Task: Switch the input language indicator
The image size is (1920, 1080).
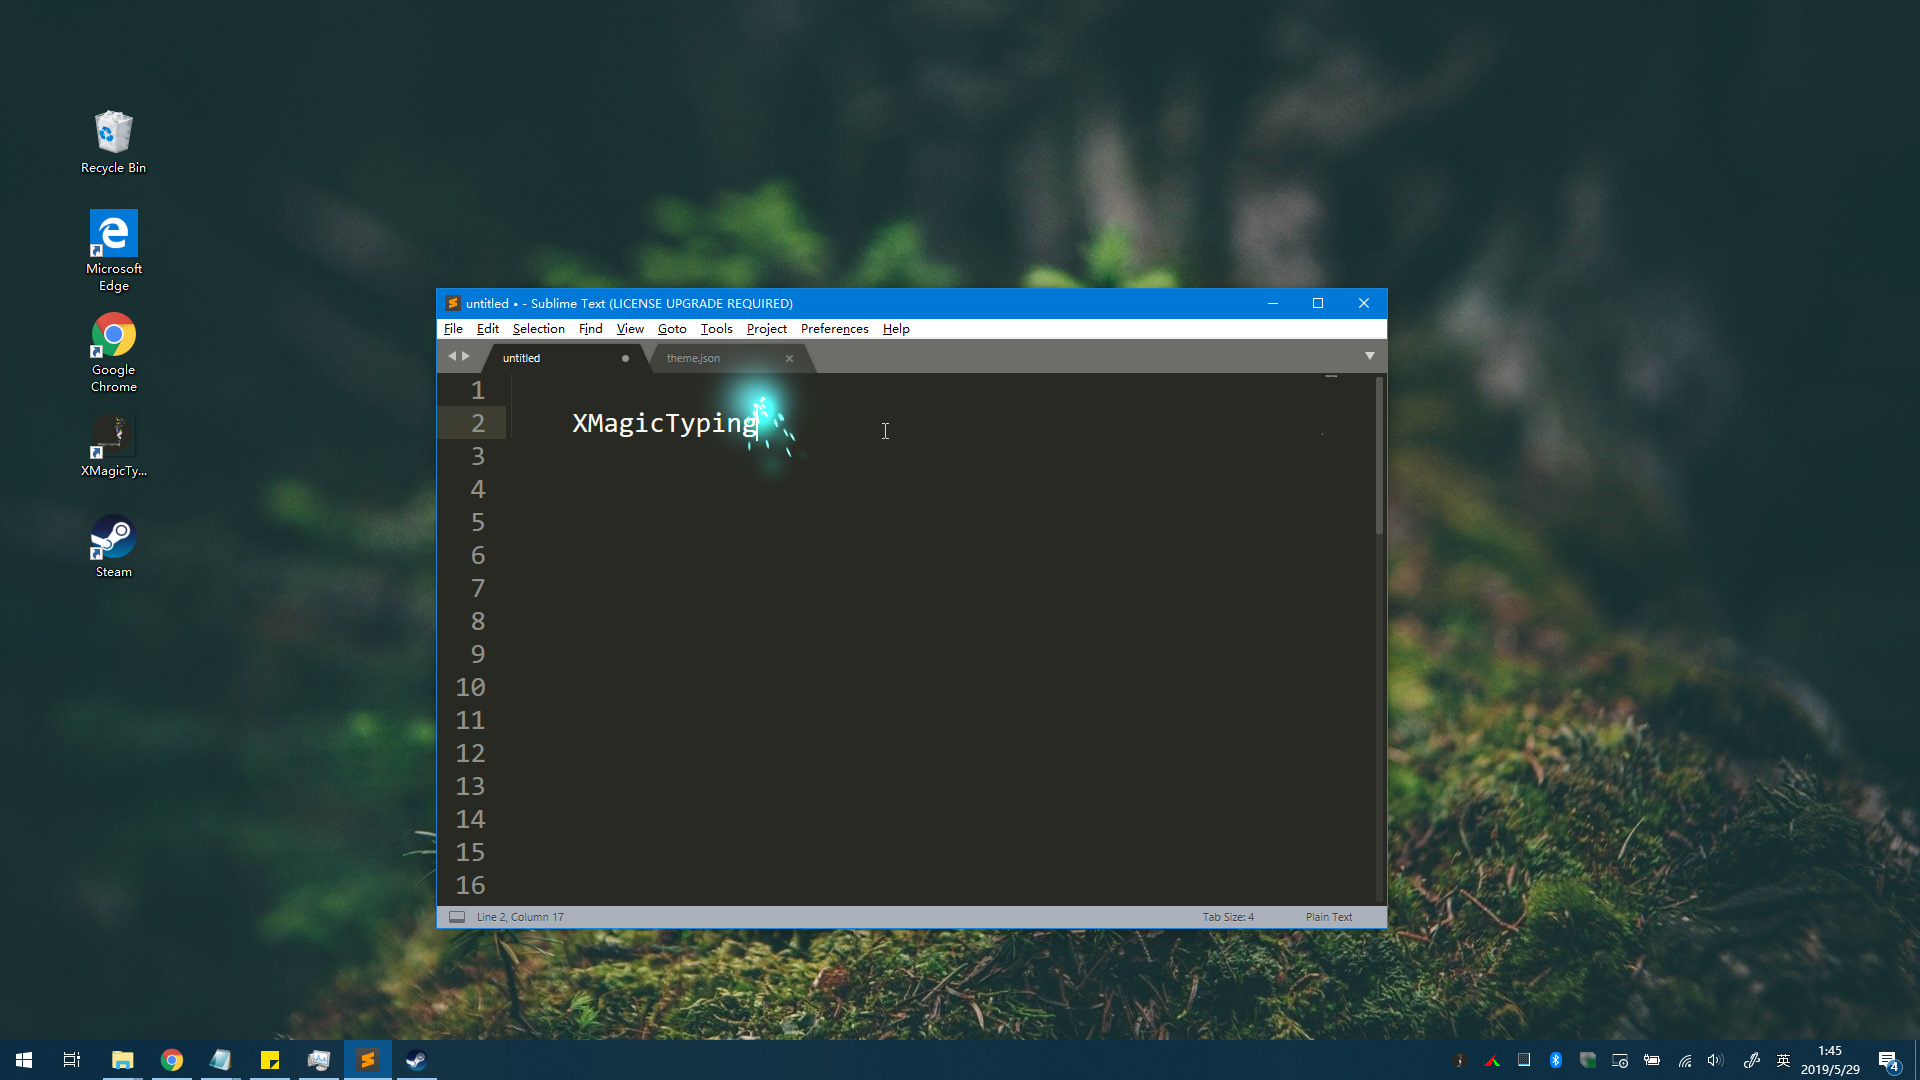Action: 1783,1060
